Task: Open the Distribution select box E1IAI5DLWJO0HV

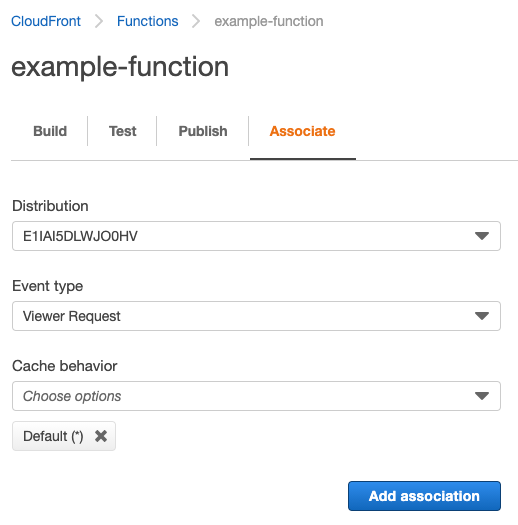Action: coord(256,236)
